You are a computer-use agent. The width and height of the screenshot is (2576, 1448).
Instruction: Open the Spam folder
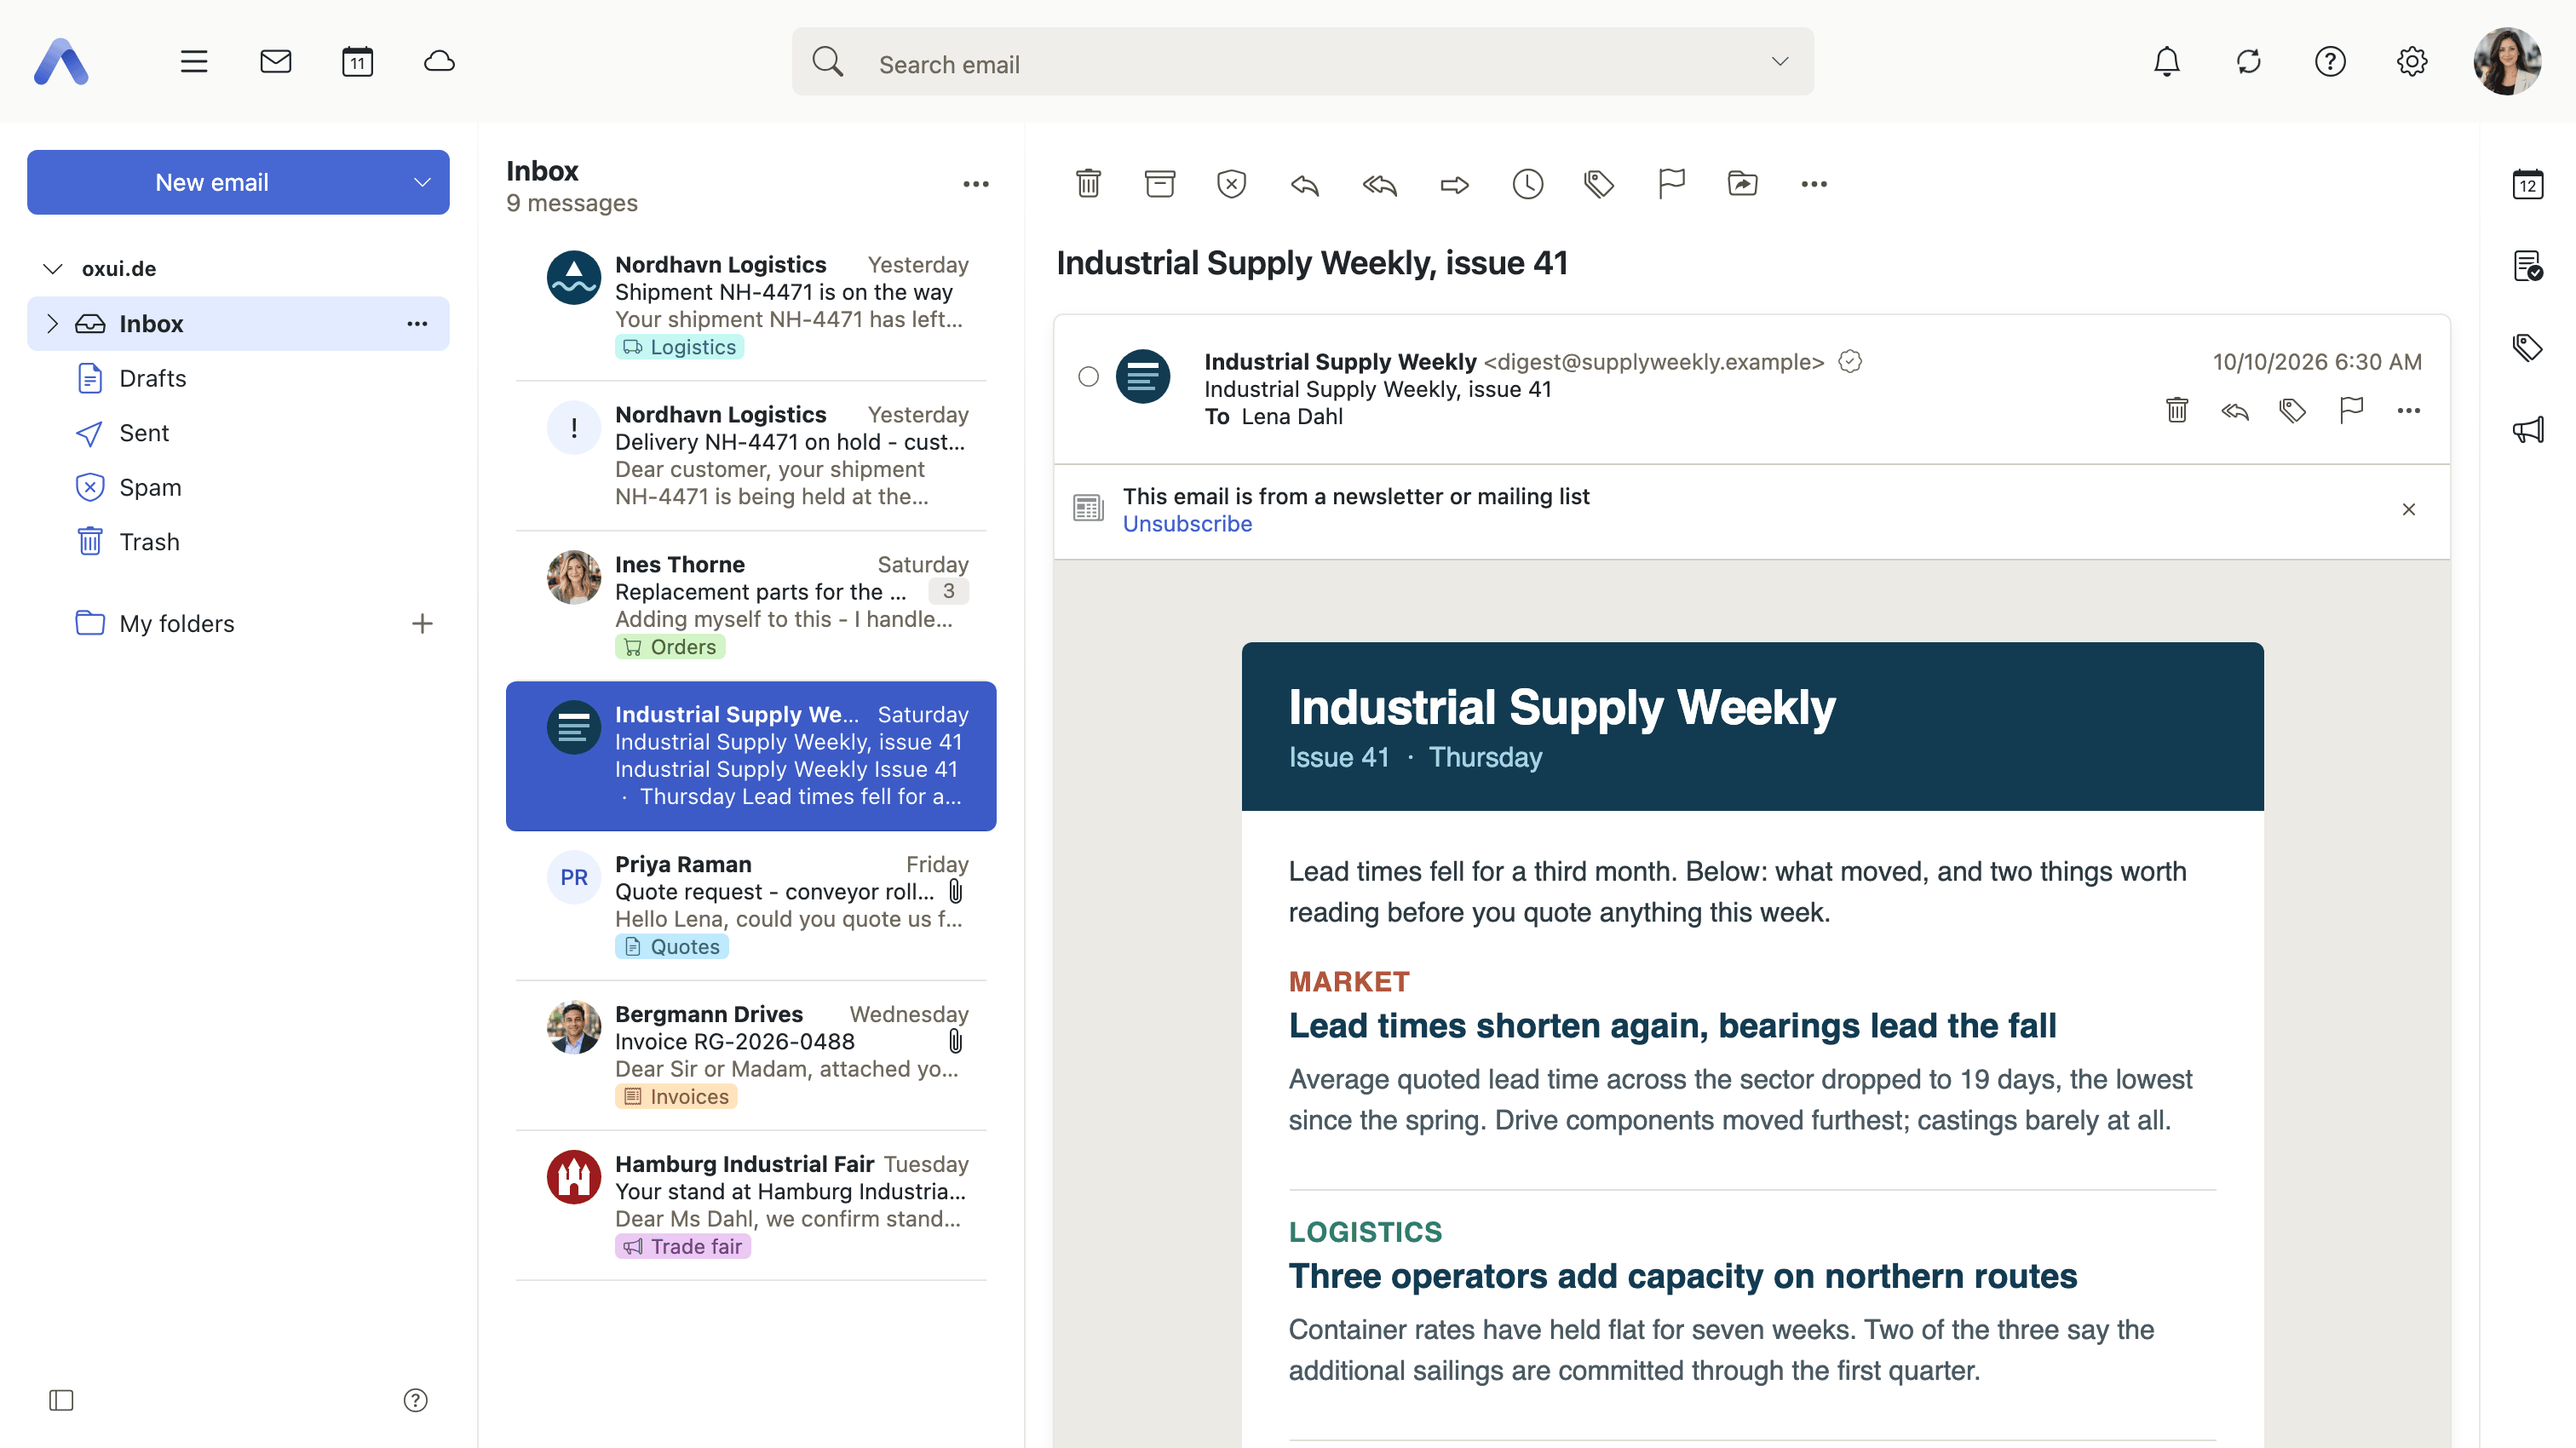pos(238,488)
